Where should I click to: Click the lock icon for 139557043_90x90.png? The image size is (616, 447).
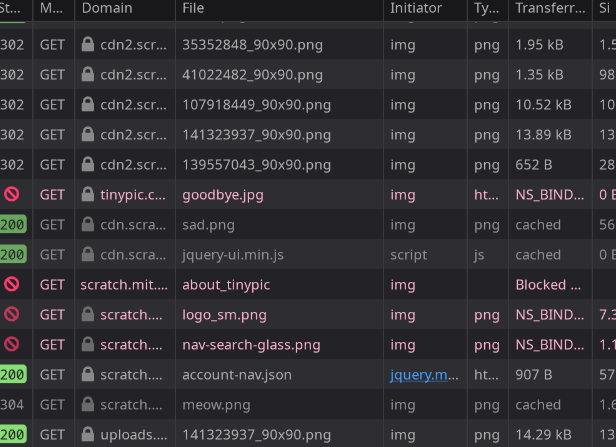(88, 164)
